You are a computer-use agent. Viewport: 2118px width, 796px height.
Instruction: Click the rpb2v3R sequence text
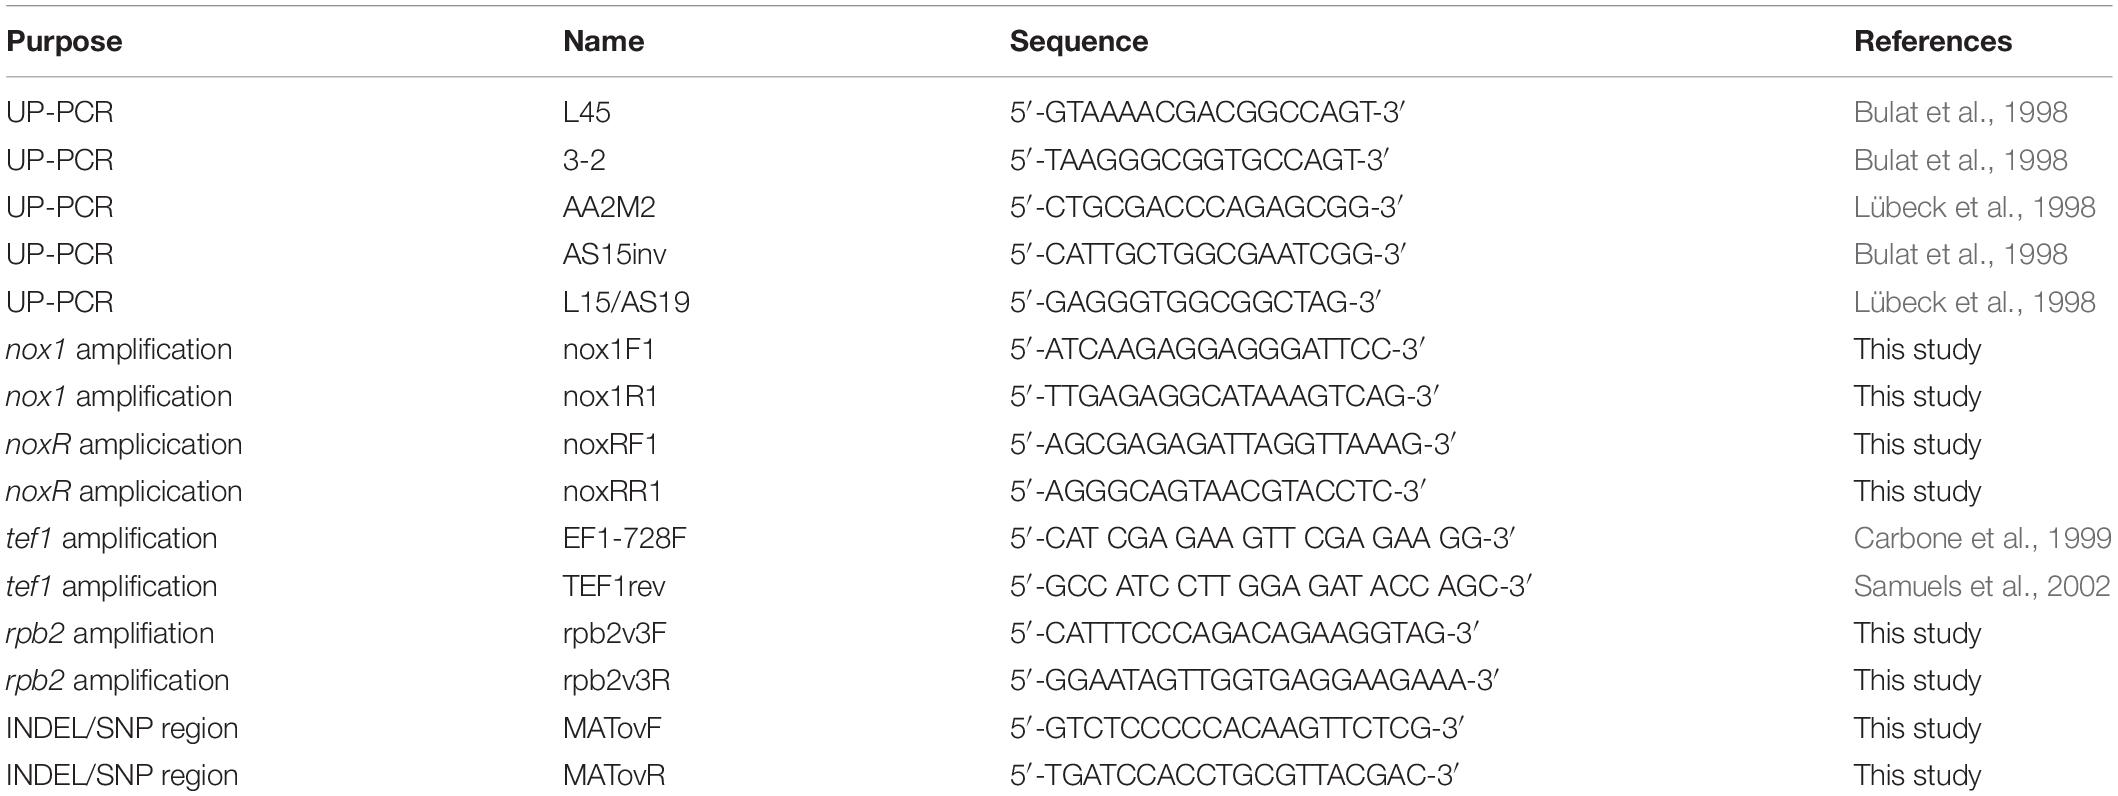click(x=1254, y=681)
